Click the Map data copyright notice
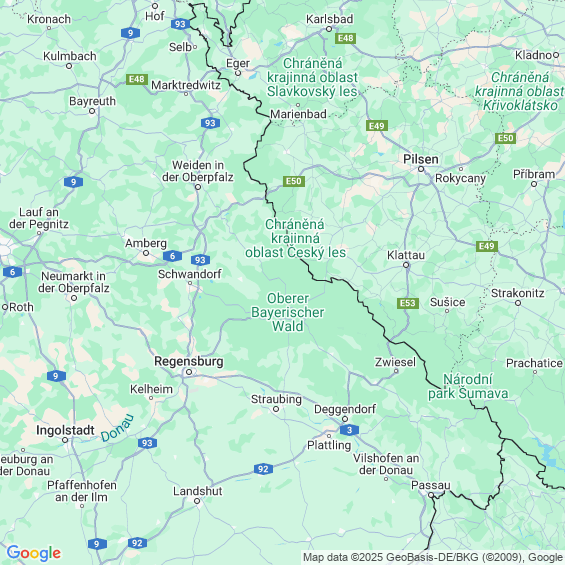565x565 pixels. [x=433, y=557]
